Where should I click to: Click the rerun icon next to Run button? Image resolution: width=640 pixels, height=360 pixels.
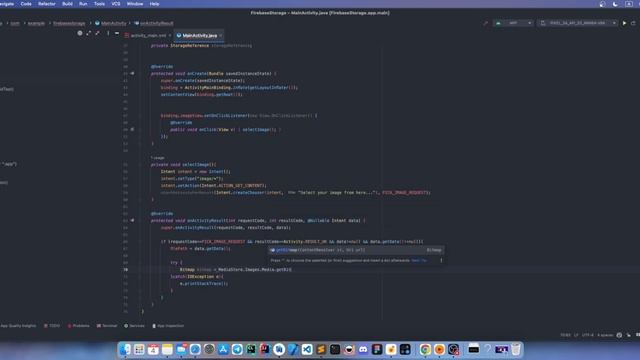click(x=633, y=23)
